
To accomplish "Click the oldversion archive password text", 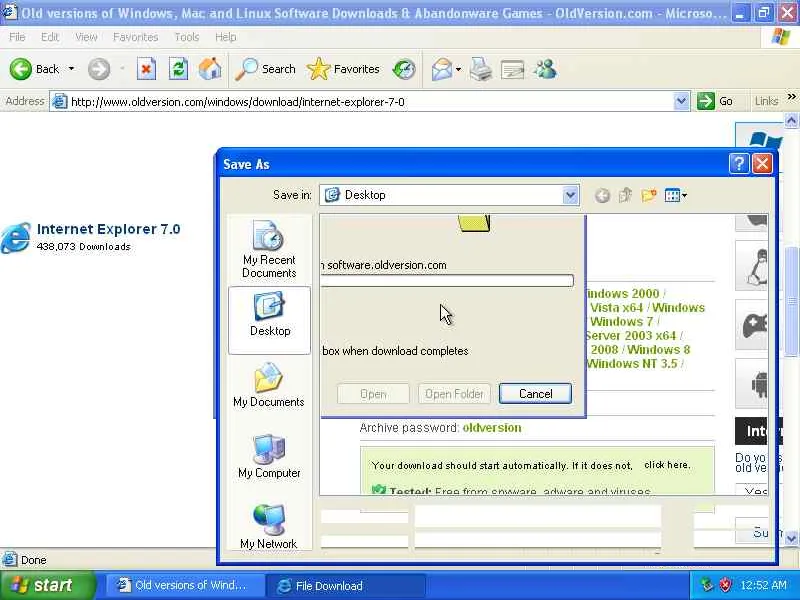I will 492,428.
